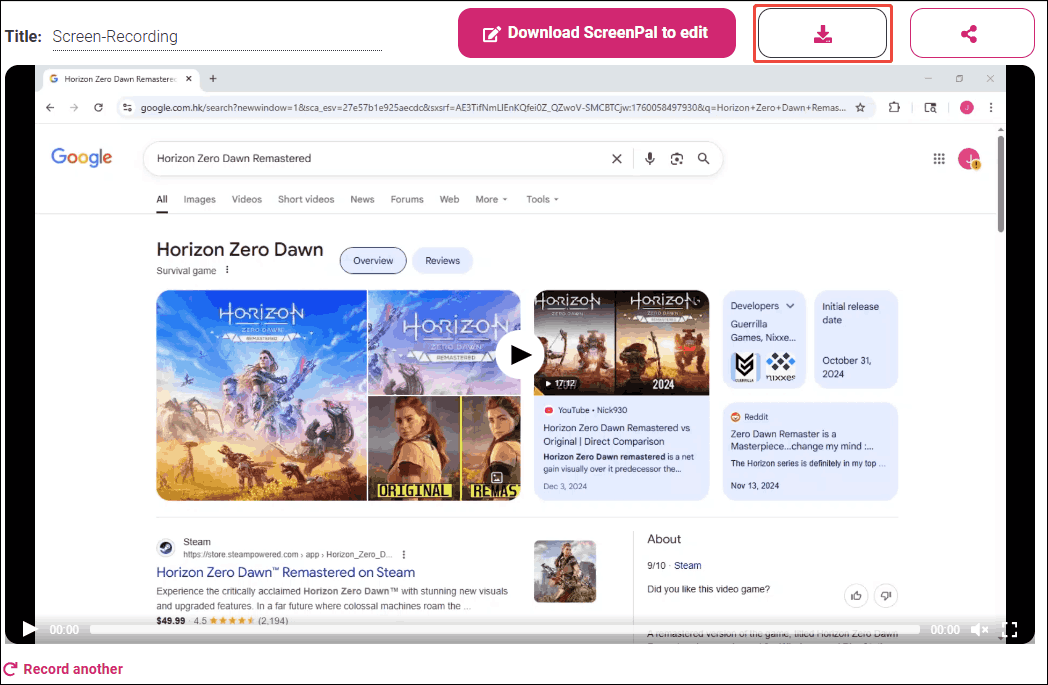This screenshot has height=685, width=1048.
Task: Expand the Tools dropdown
Action: tap(542, 199)
